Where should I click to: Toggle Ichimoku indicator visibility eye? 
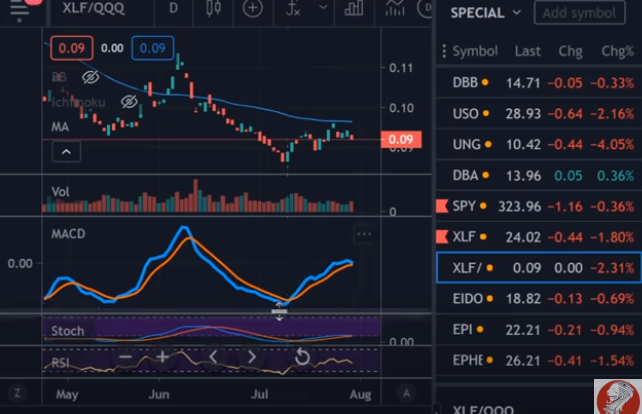[129, 102]
